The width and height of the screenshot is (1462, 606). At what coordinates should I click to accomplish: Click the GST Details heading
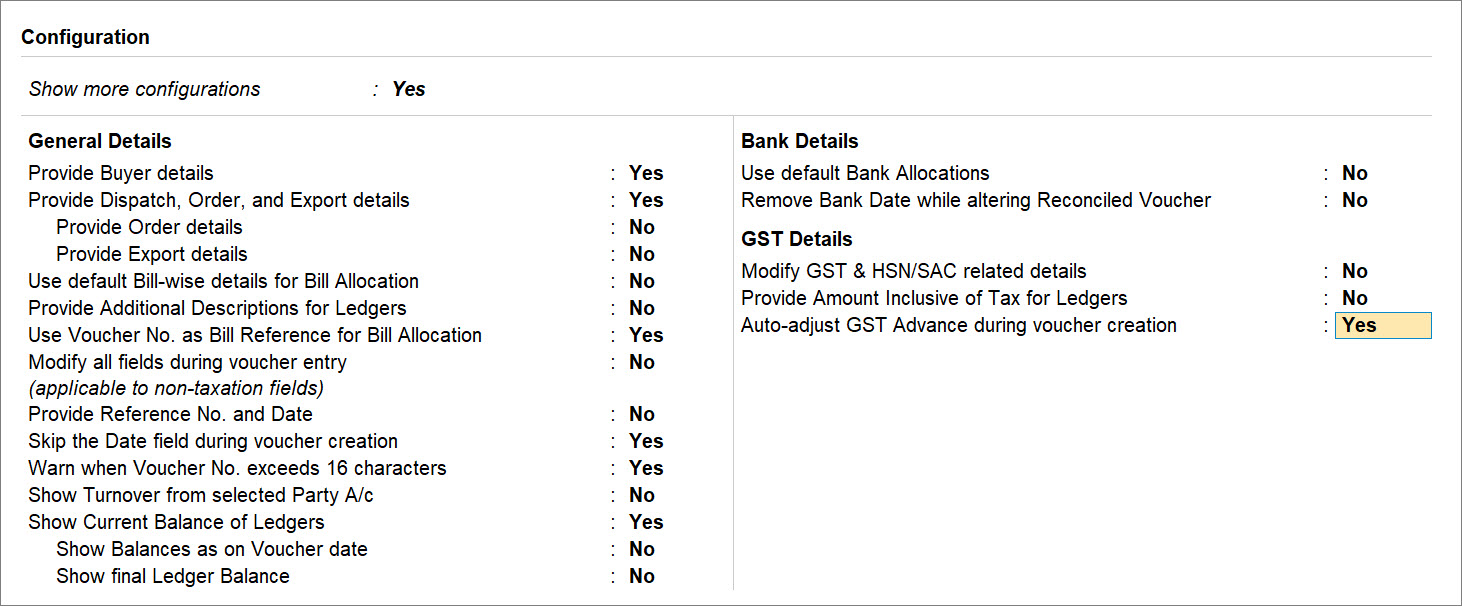(x=797, y=239)
